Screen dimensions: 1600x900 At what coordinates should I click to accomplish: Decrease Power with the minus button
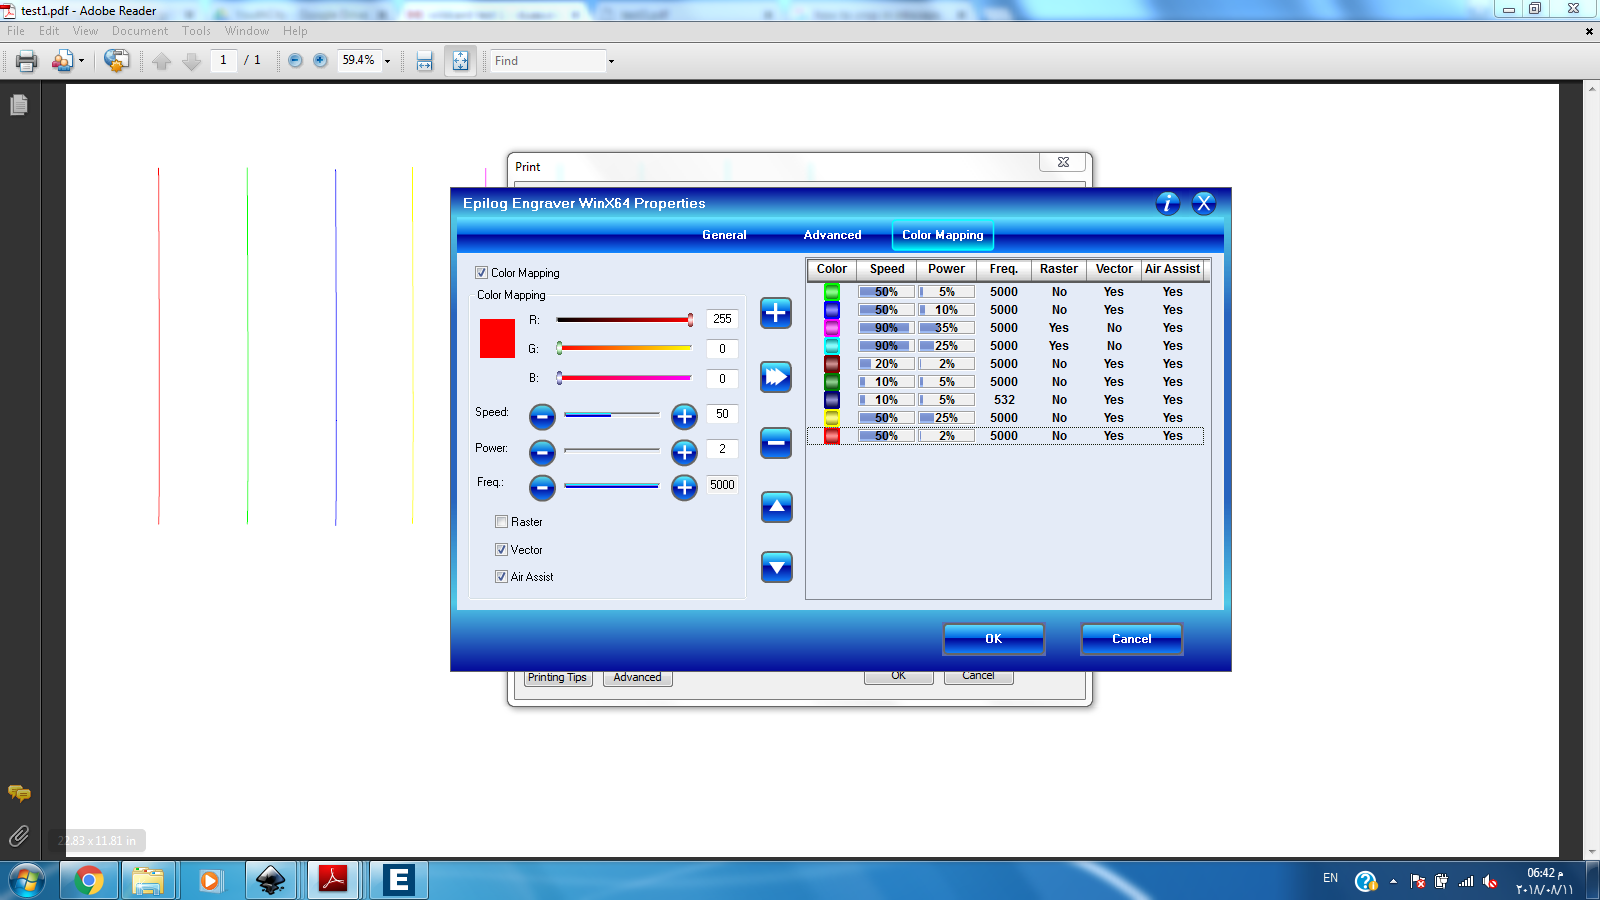point(542,452)
